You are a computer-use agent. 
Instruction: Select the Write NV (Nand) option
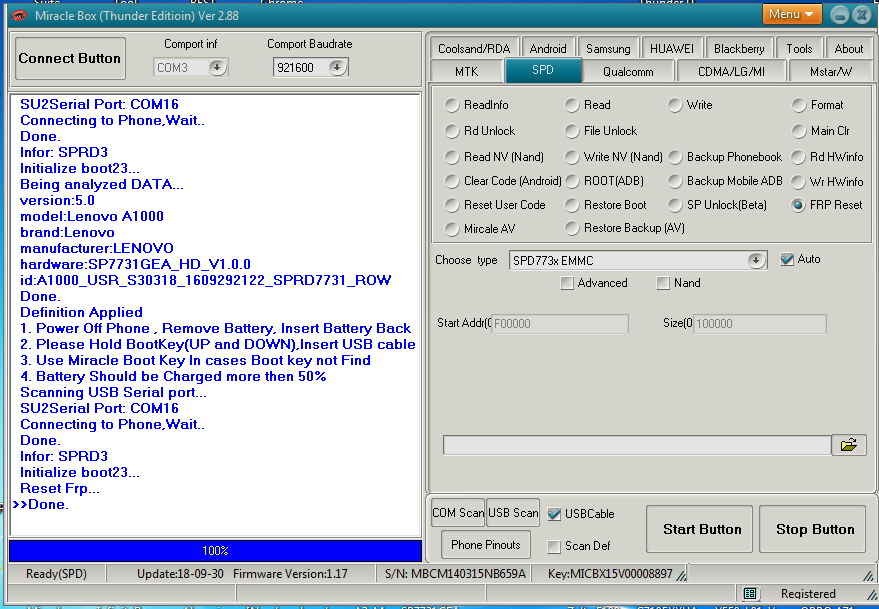point(571,156)
